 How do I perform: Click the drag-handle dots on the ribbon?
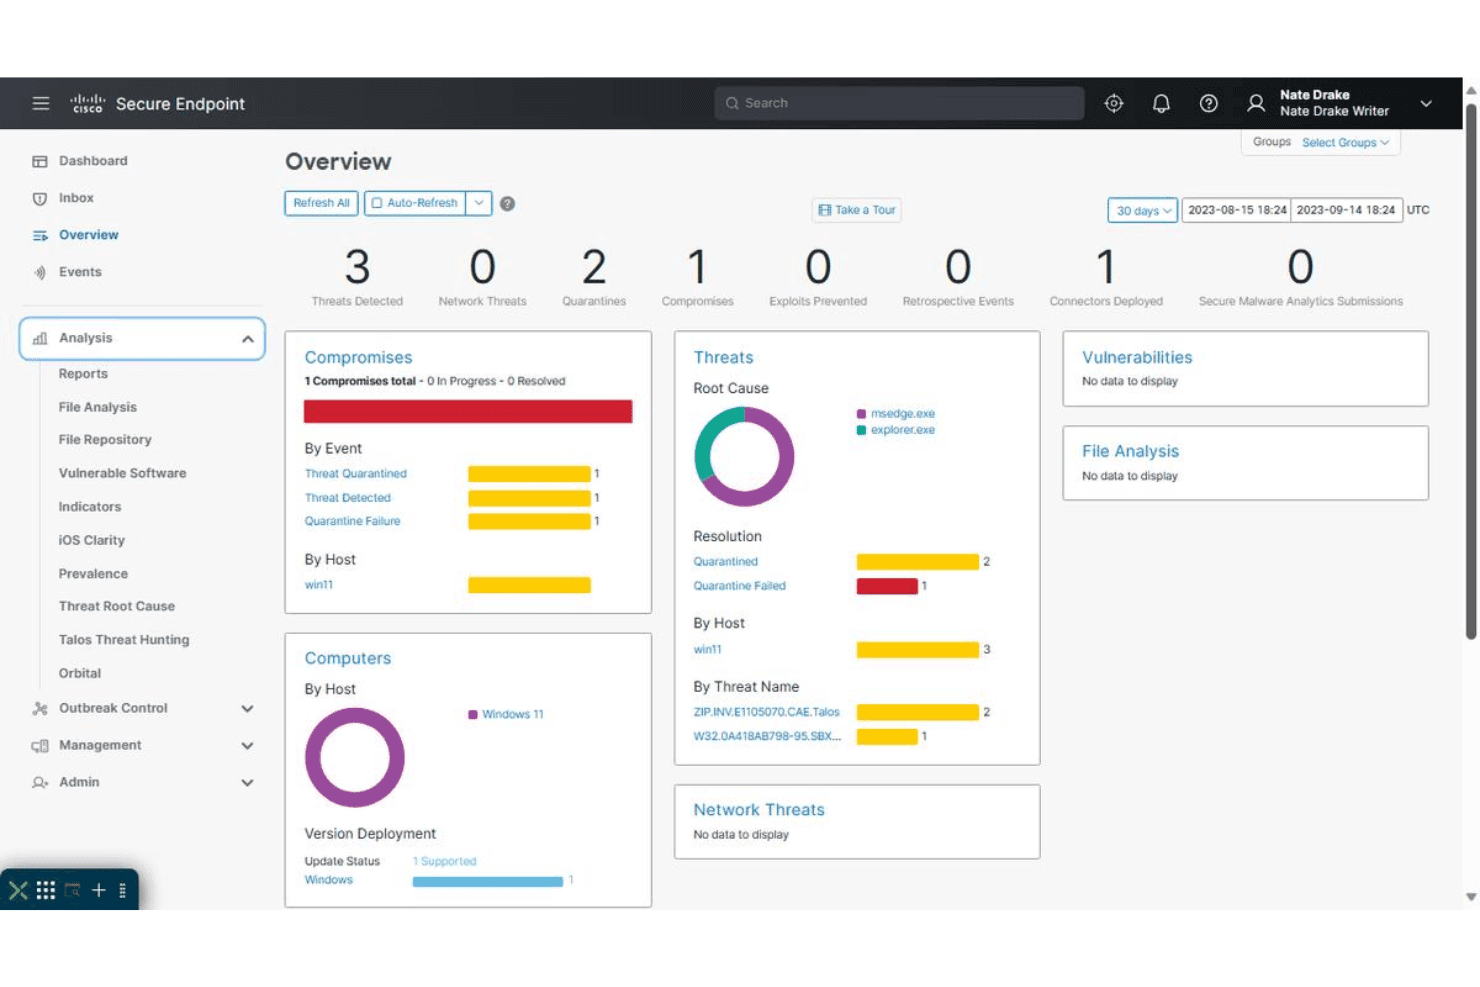click(x=123, y=890)
